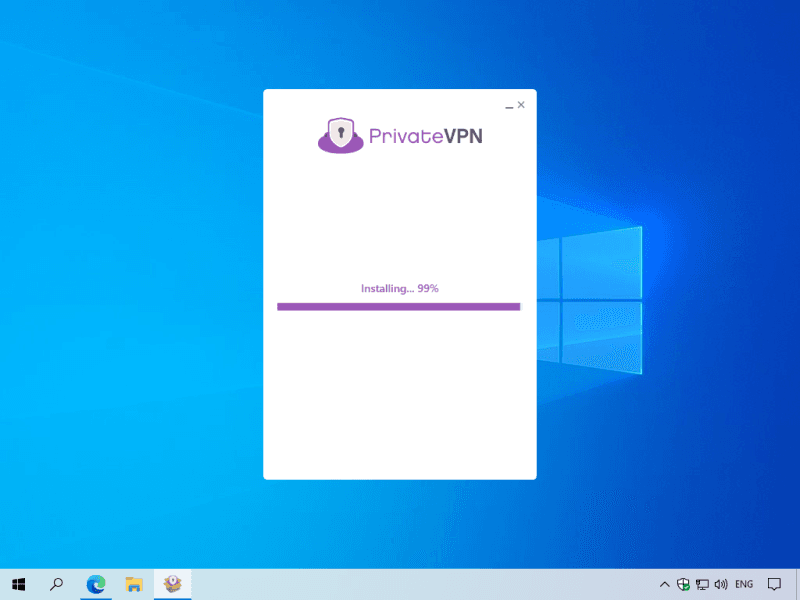Open the ENG input language selector
800x600 pixels.
(x=744, y=584)
